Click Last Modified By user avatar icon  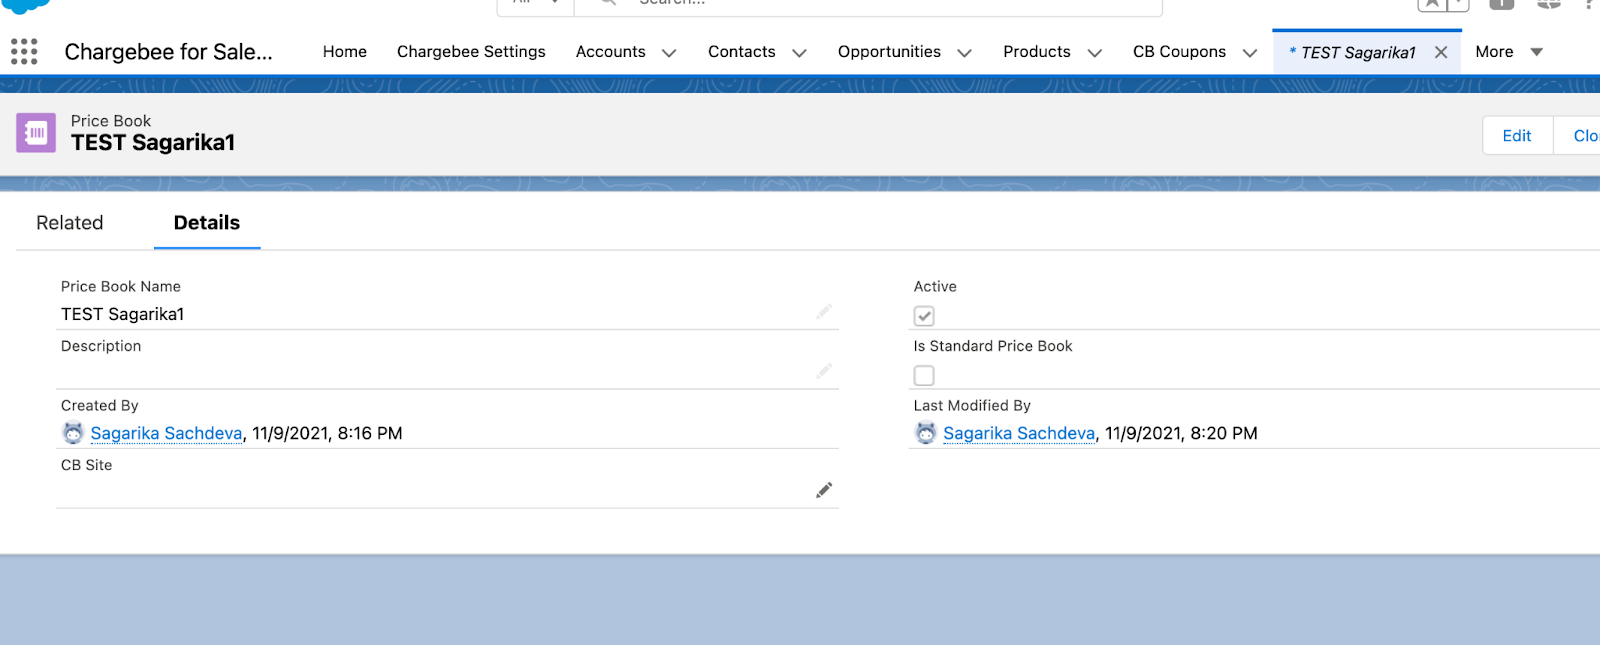point(926,433)
